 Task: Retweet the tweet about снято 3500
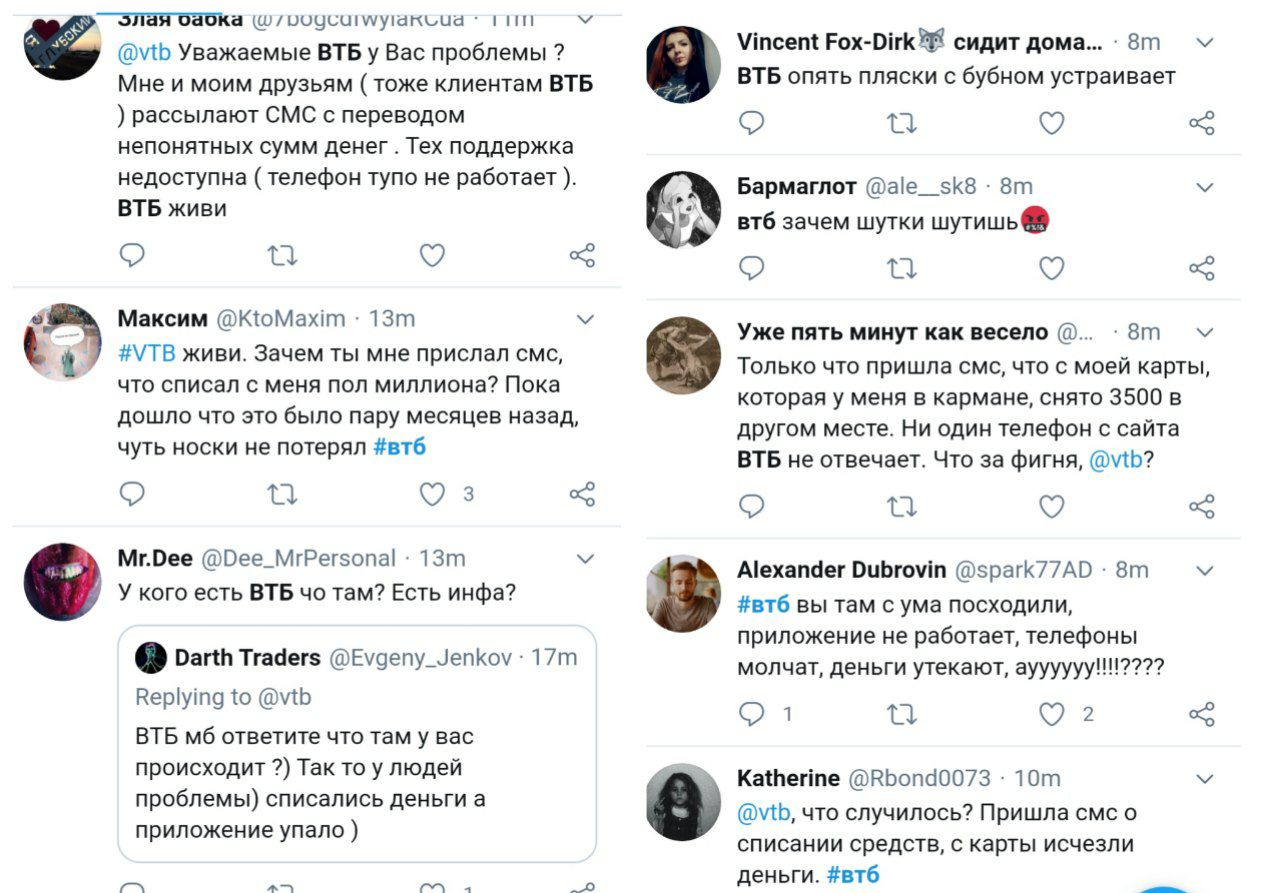(x=901, y=507)
